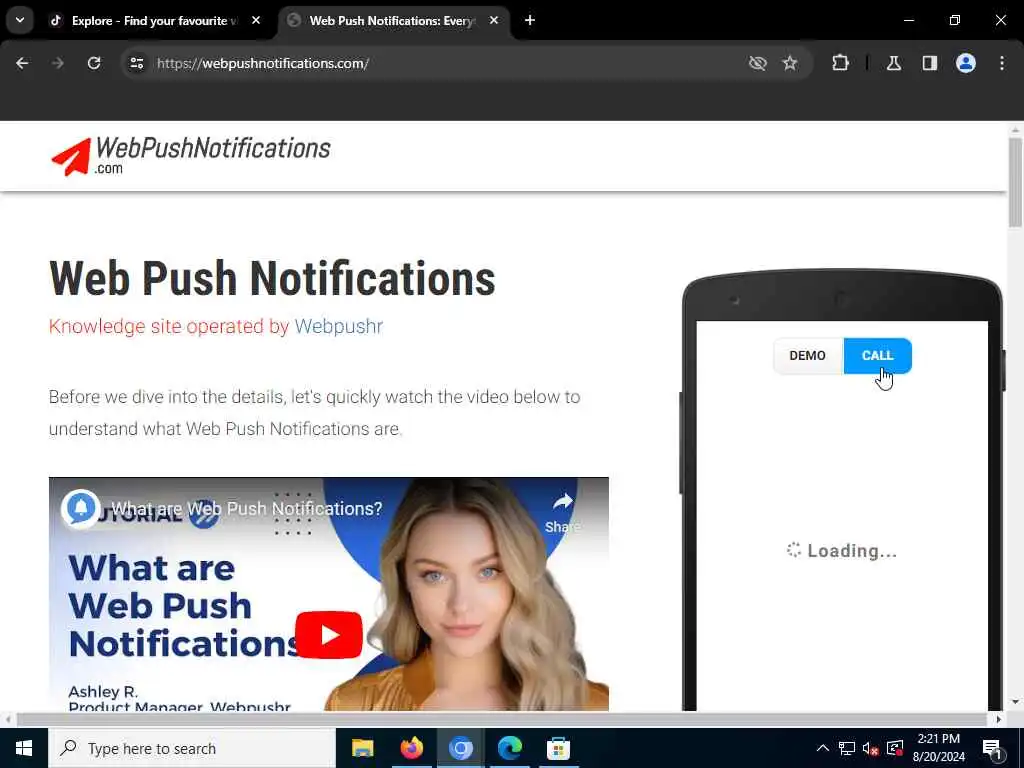Open the Windows Start menu

tap(24, 748)
